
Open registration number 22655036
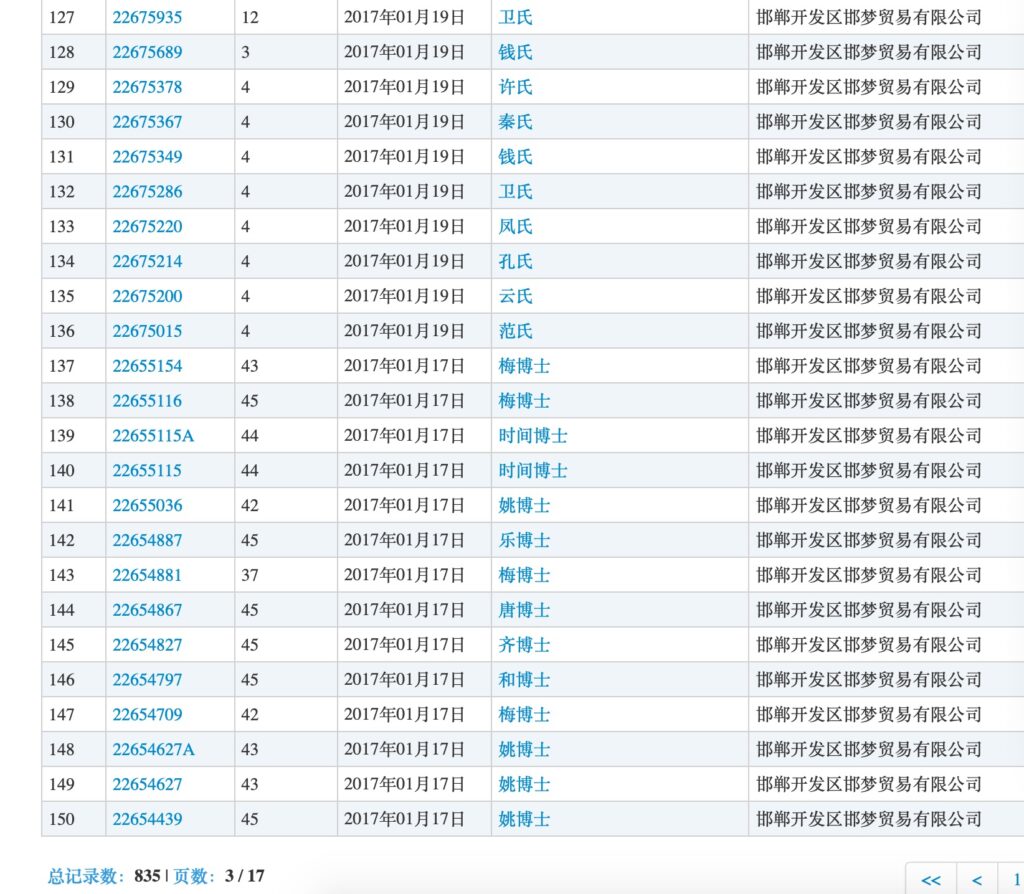147,505
